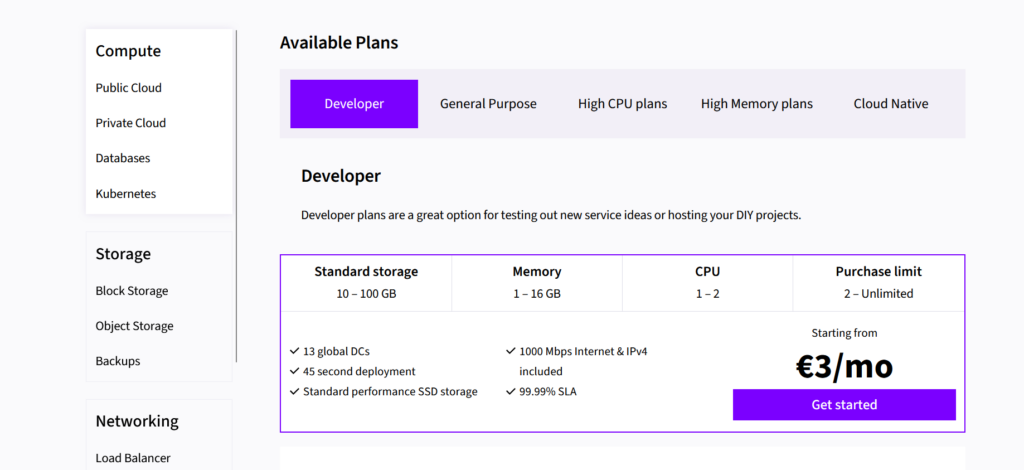Image resolution: width=1024 pixels, height=470 pixels.
Task: Open Backups under Storage
Action: click(x=117, y=361)
